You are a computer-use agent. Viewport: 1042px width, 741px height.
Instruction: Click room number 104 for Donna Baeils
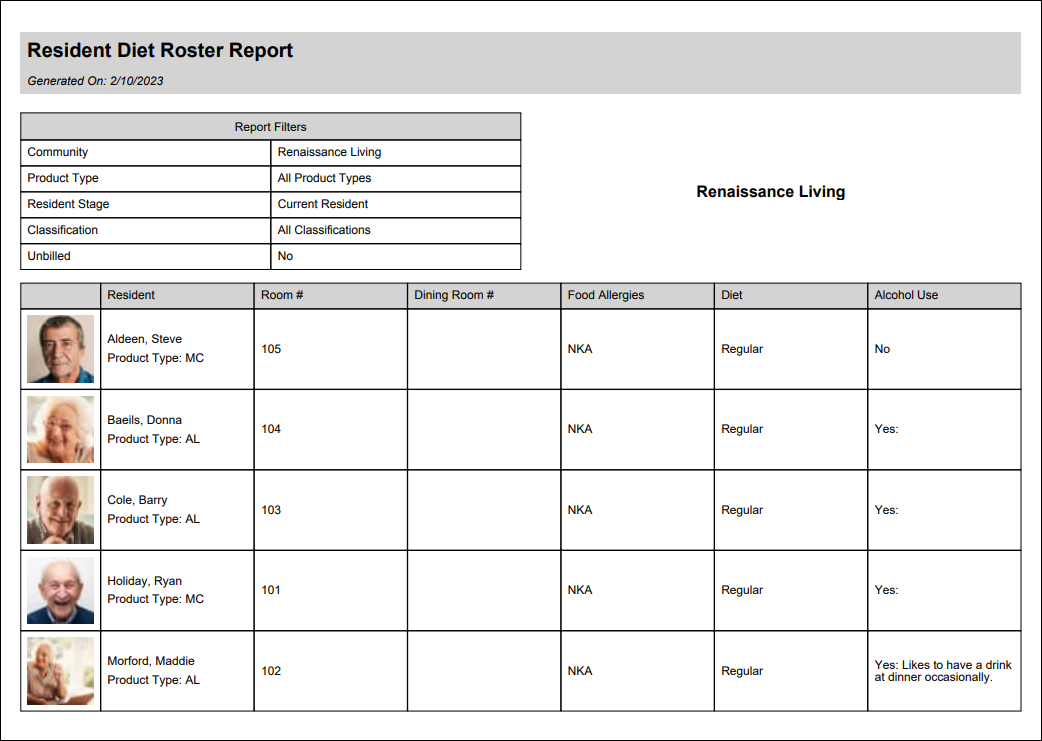coord(271,429)
